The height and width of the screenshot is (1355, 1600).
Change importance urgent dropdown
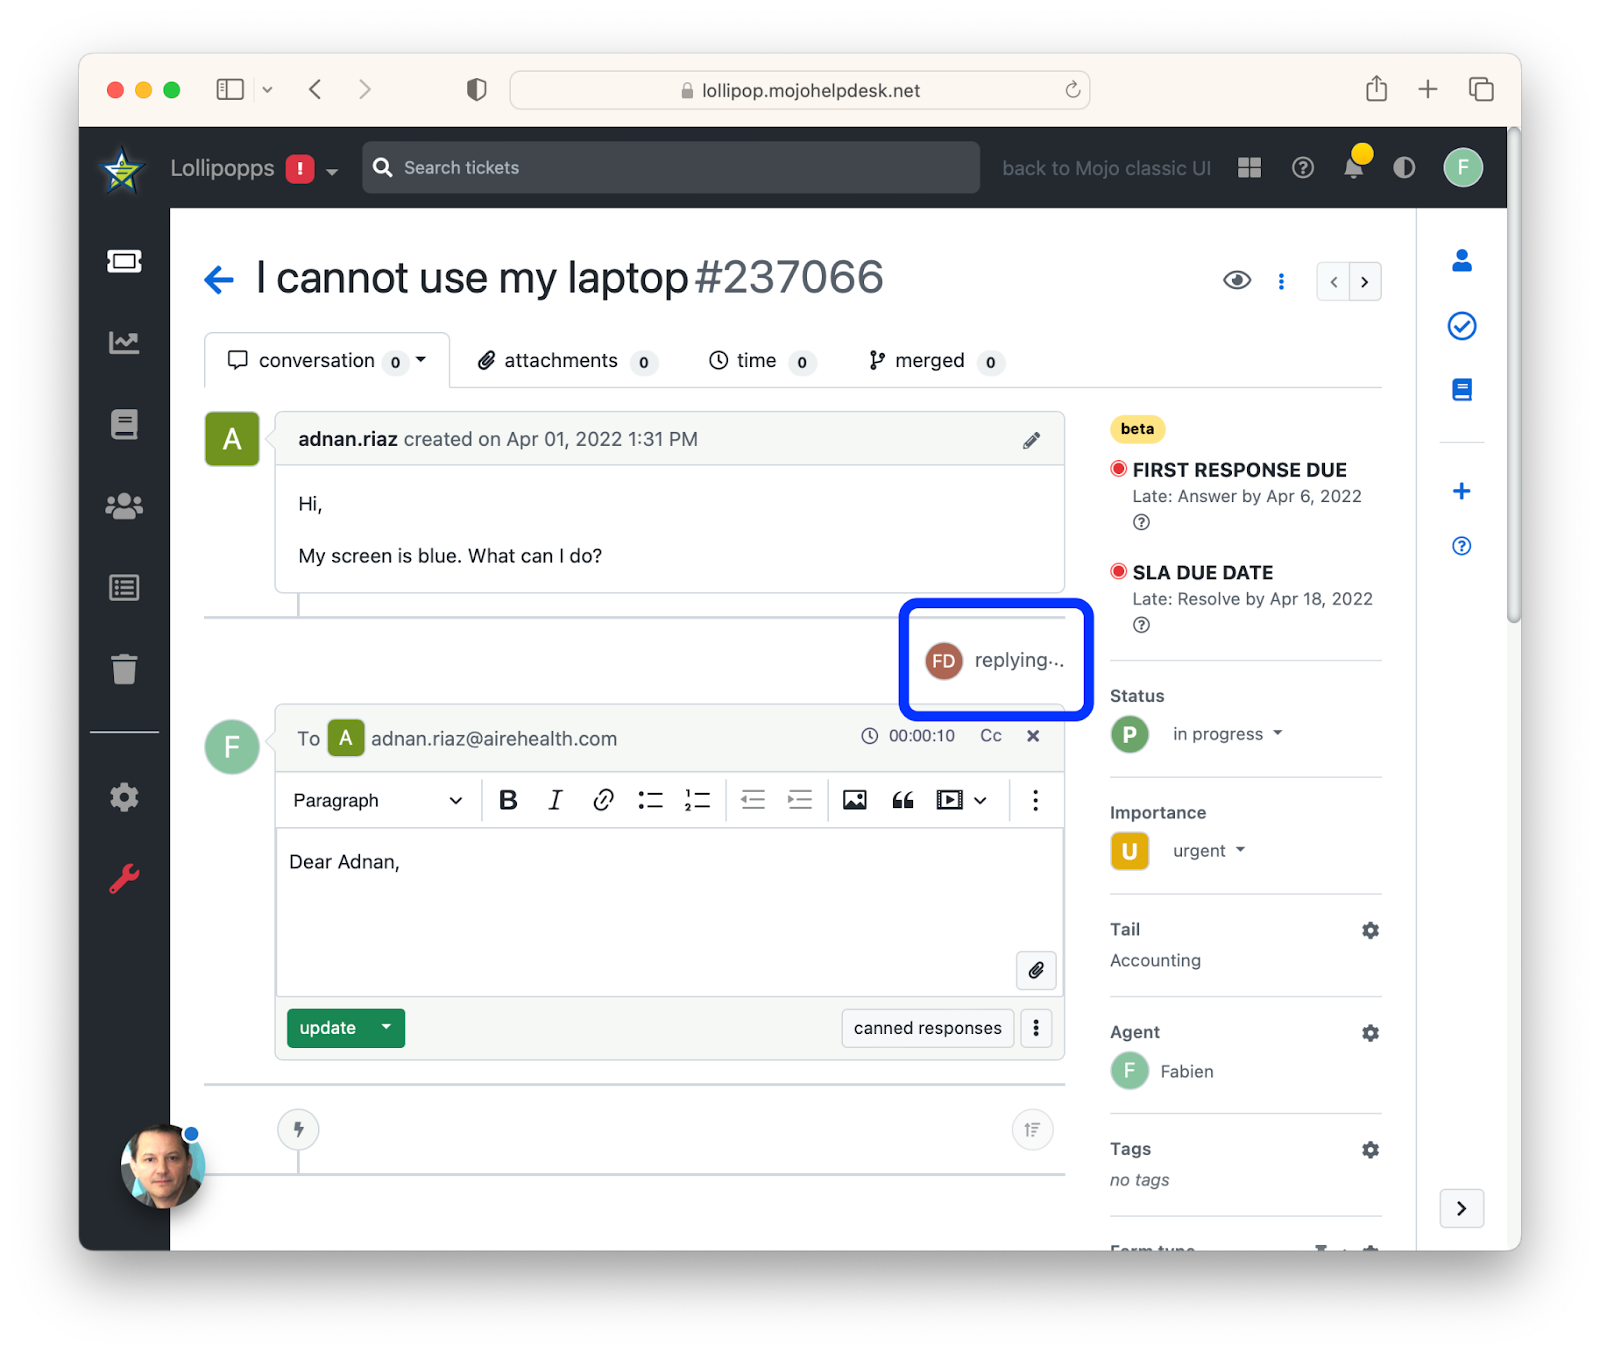(1209, 851)
